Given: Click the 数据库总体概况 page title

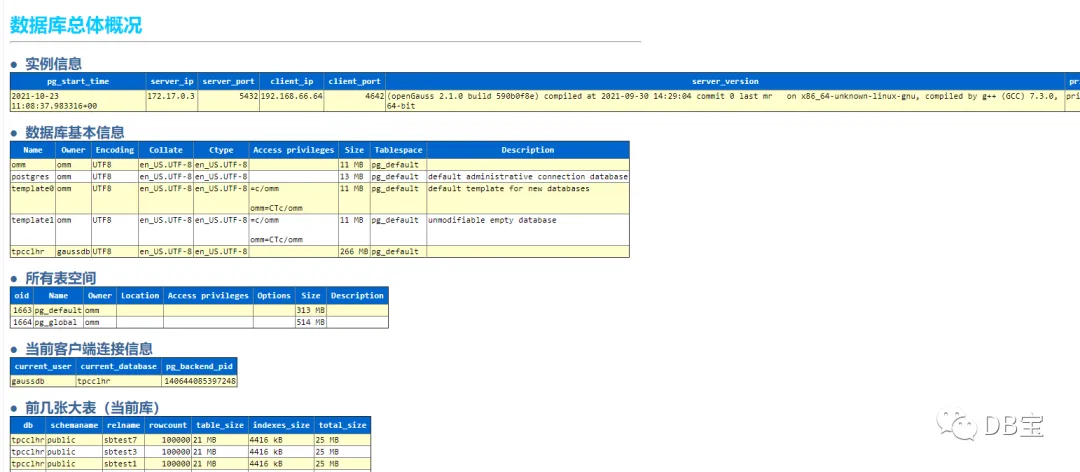Looking at the screenshot, I should [76, 25].
